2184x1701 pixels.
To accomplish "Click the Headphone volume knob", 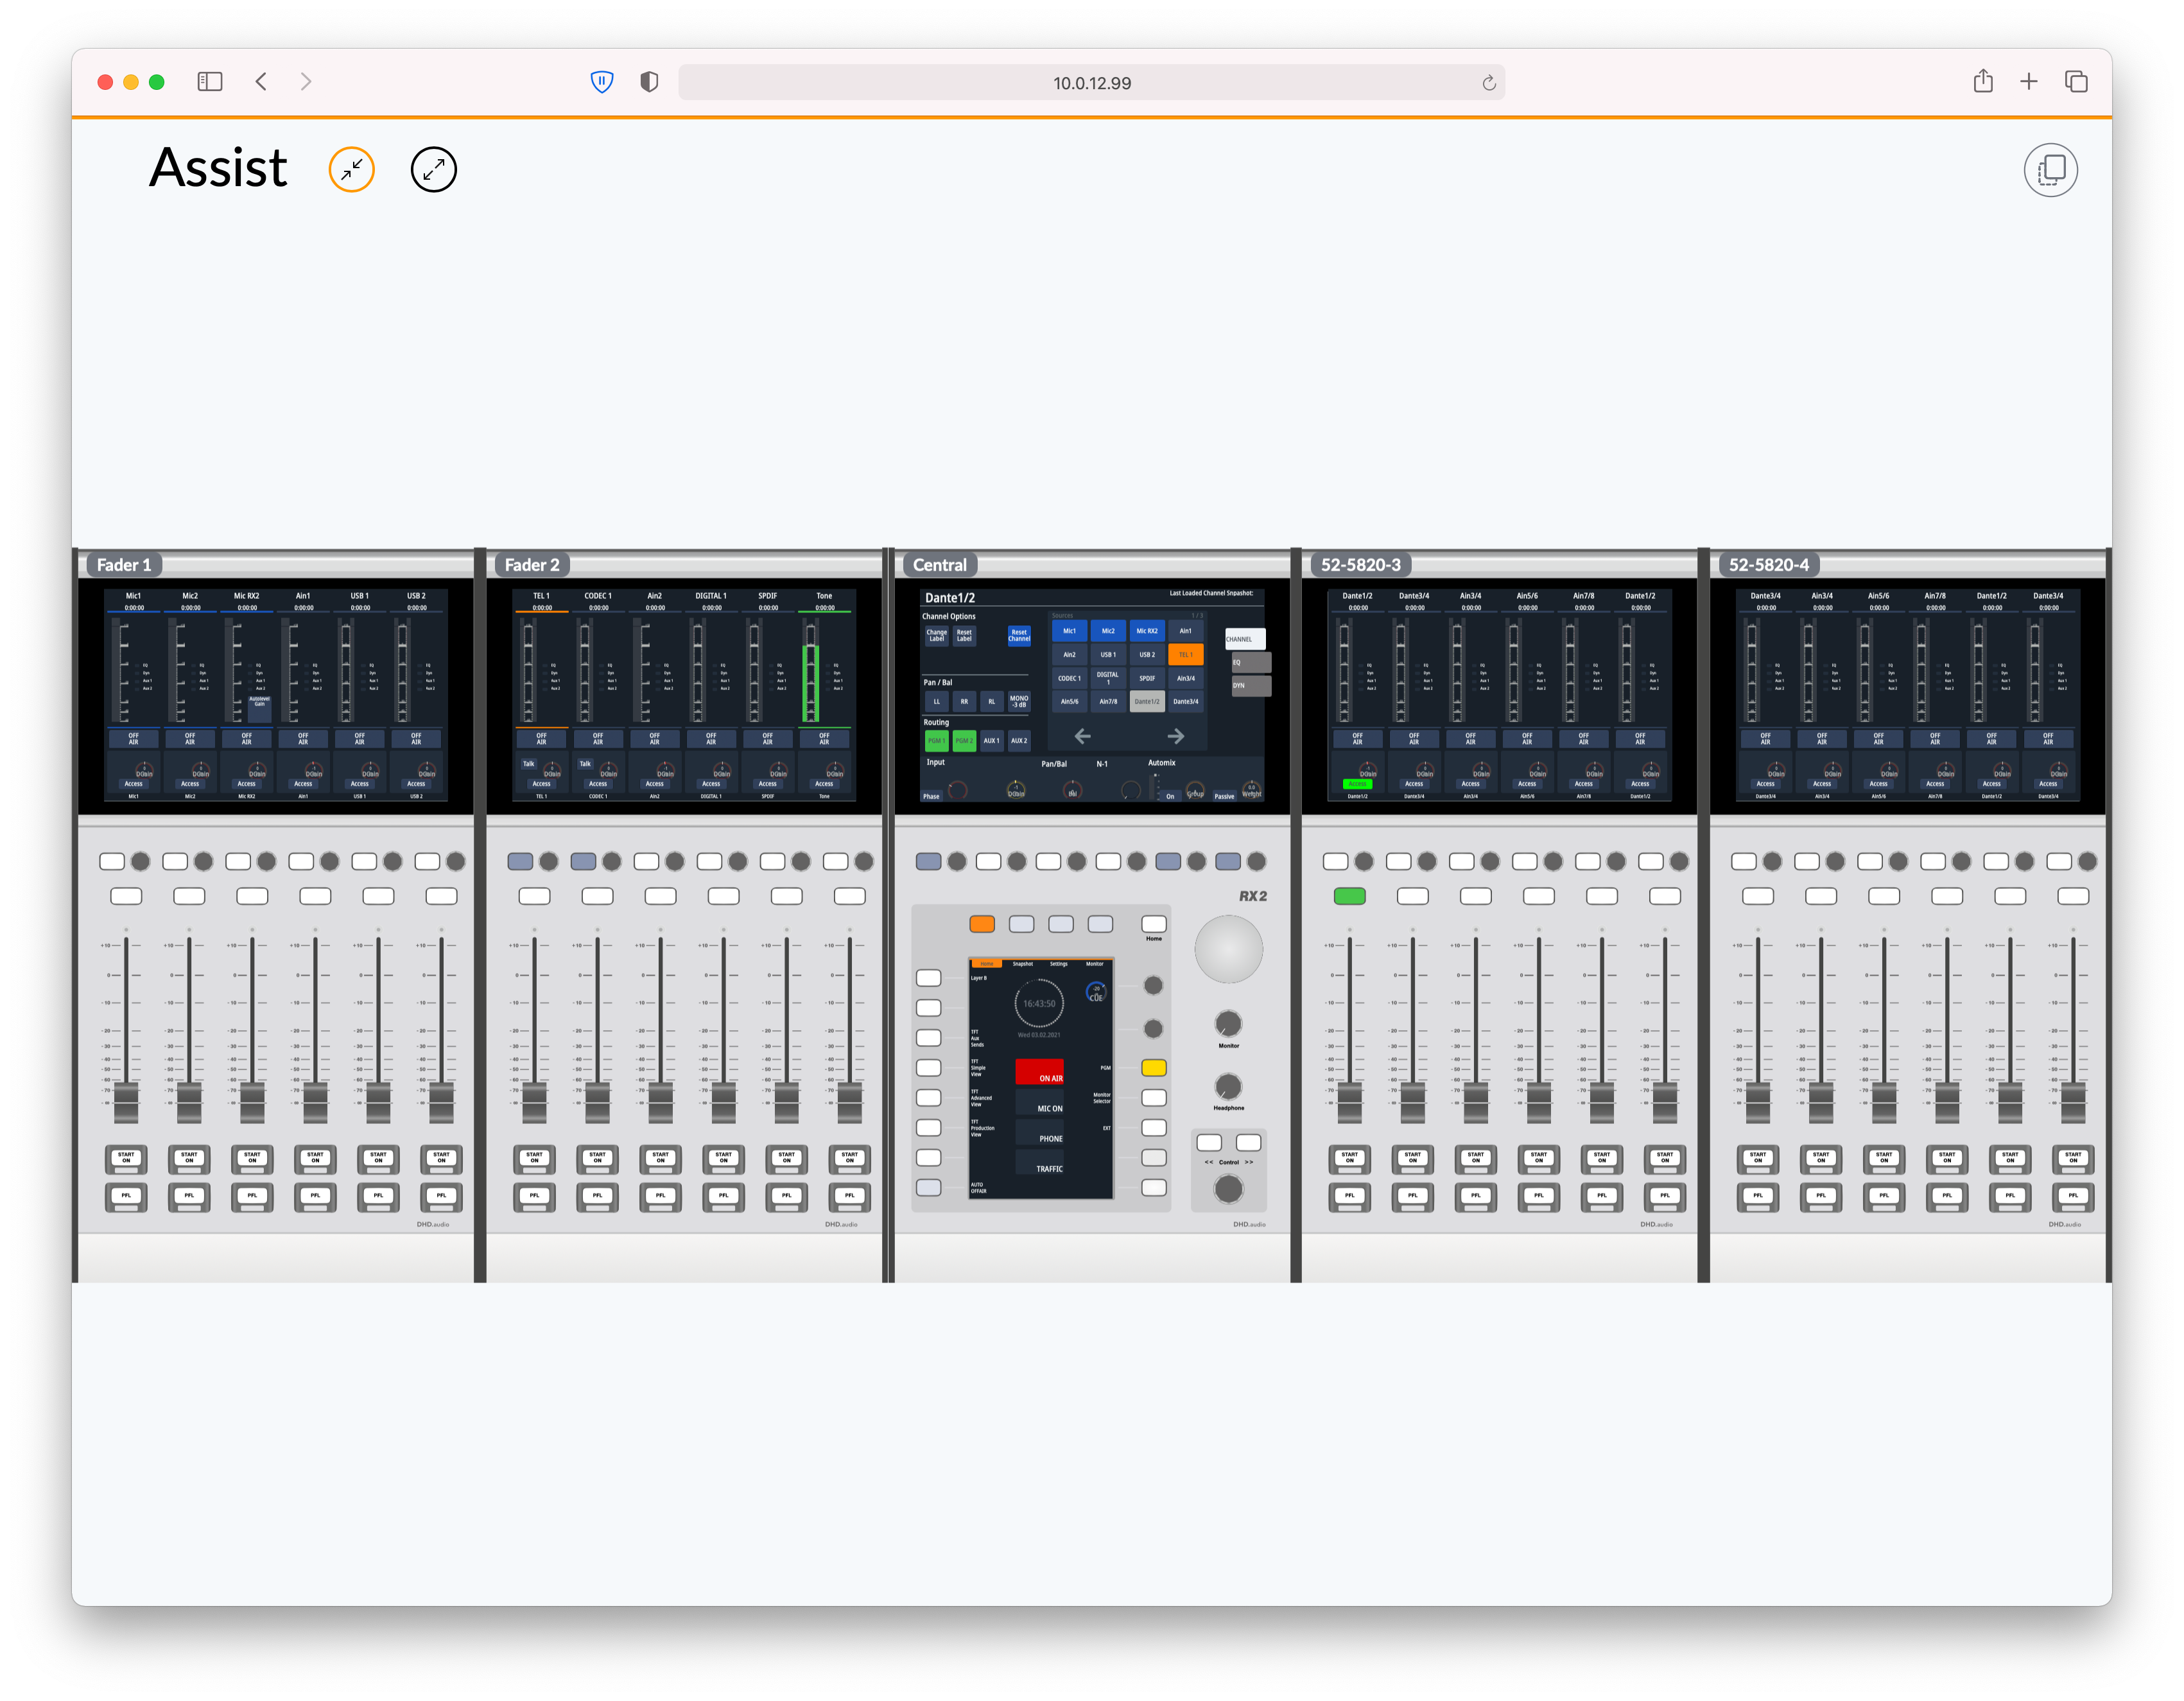I will click(x=1228, y=1086).
